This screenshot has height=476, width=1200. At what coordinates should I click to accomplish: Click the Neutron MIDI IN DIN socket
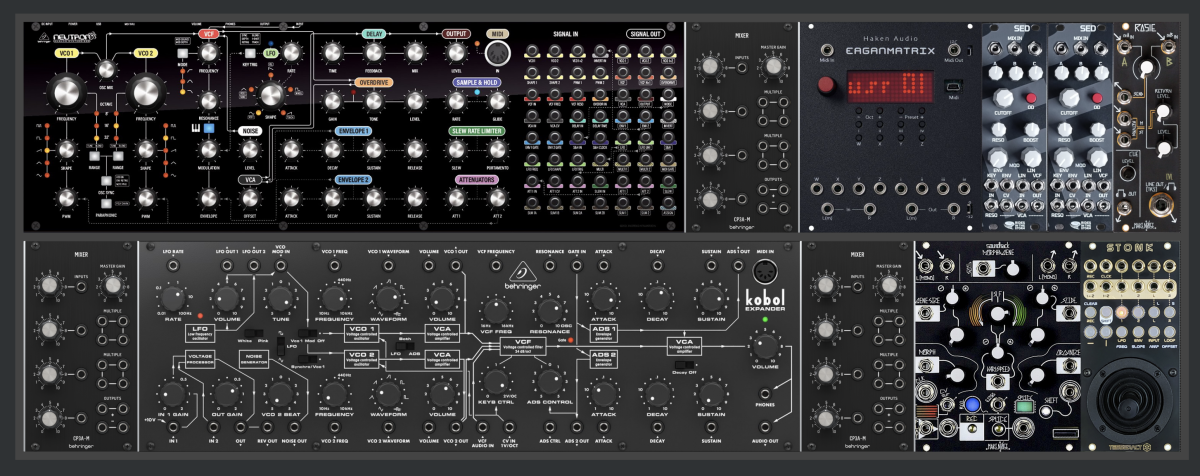pyautogui.click(x=498, y=53)
